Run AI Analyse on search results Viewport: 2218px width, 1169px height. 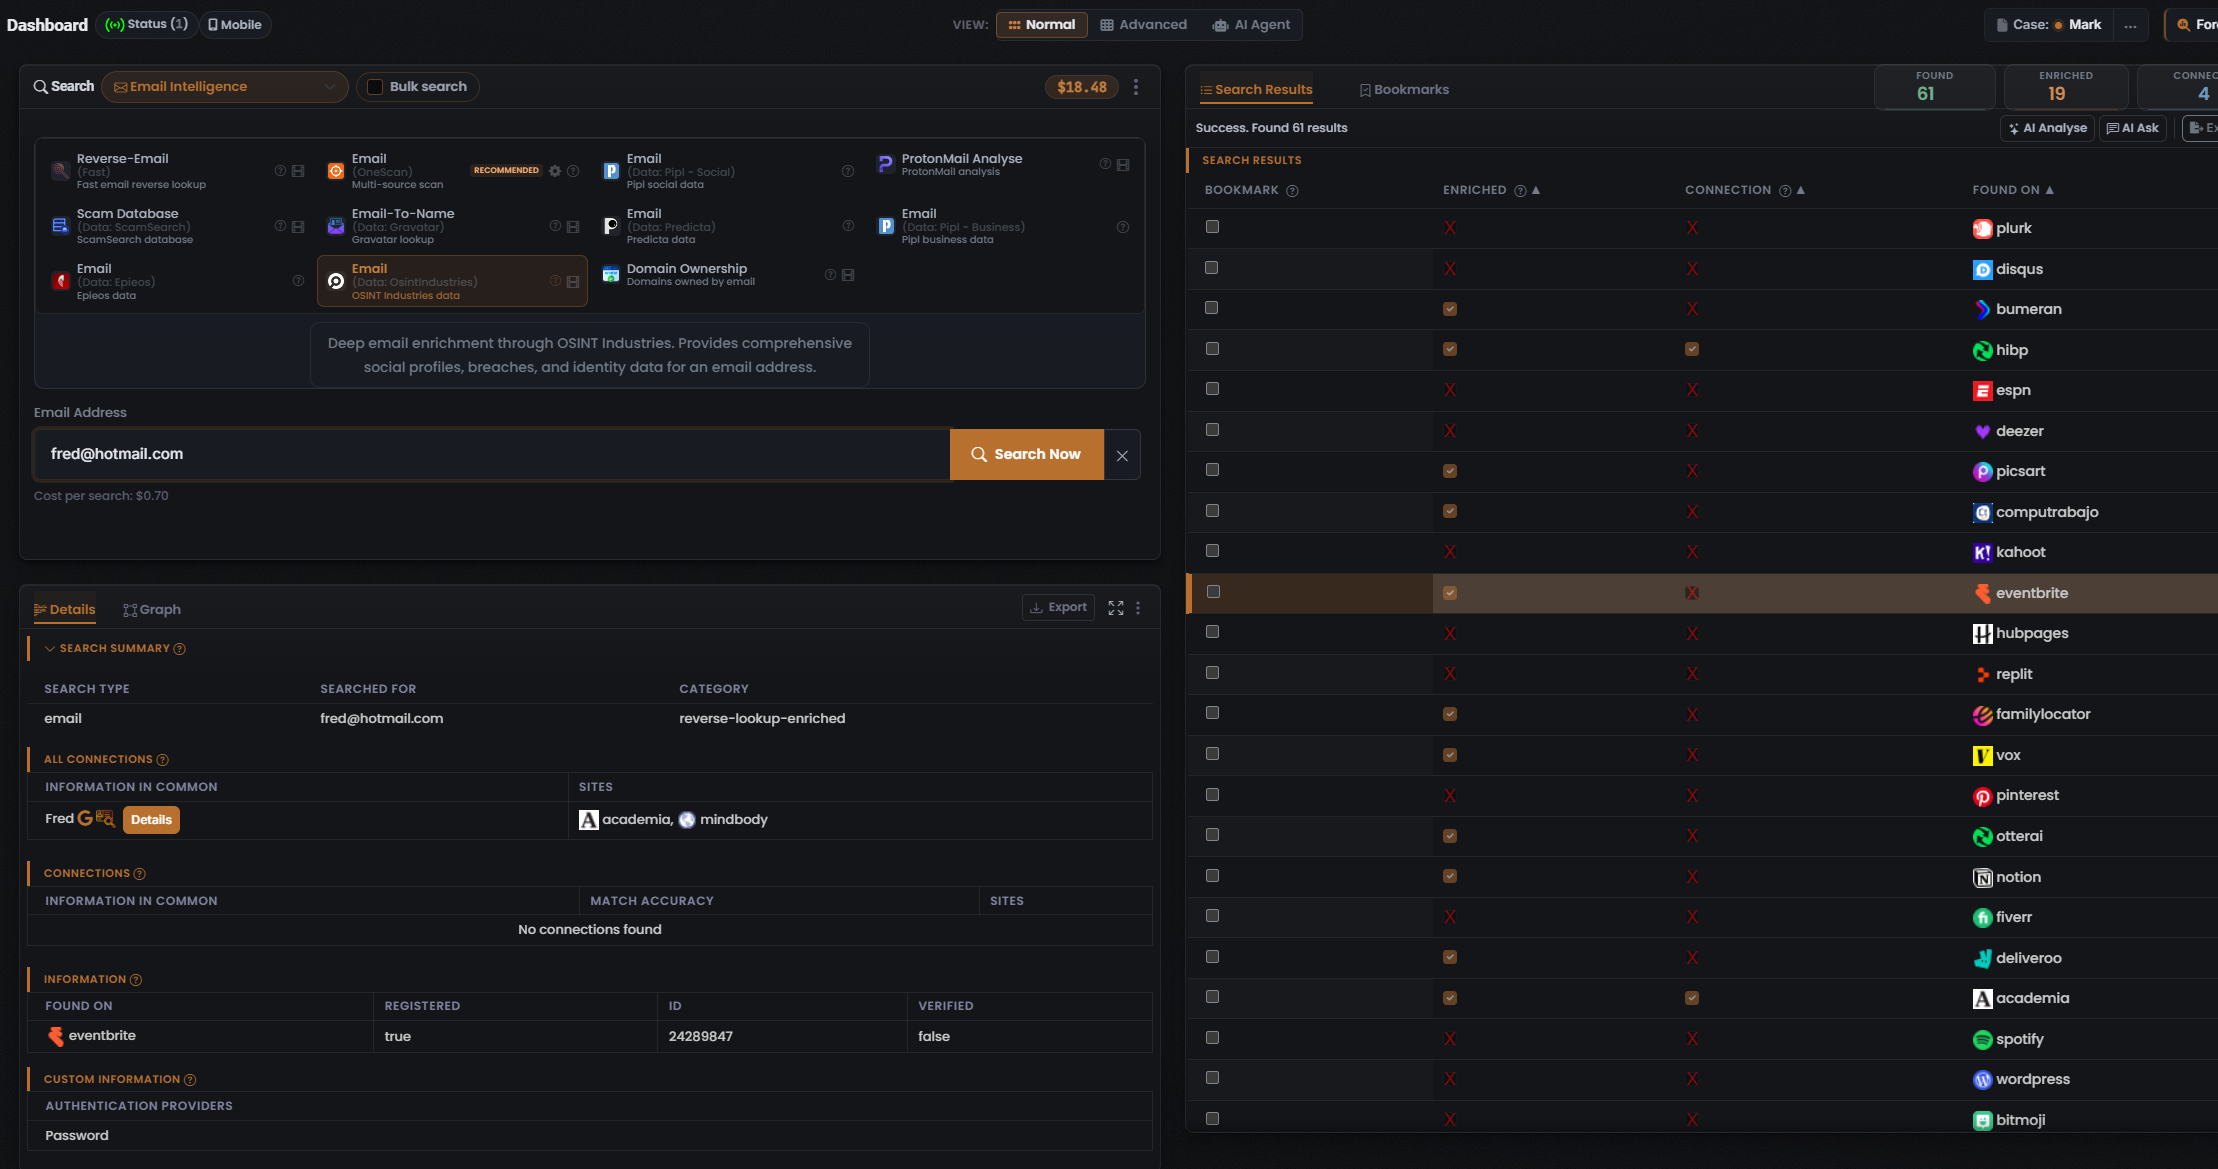(x=2048, y=128)
